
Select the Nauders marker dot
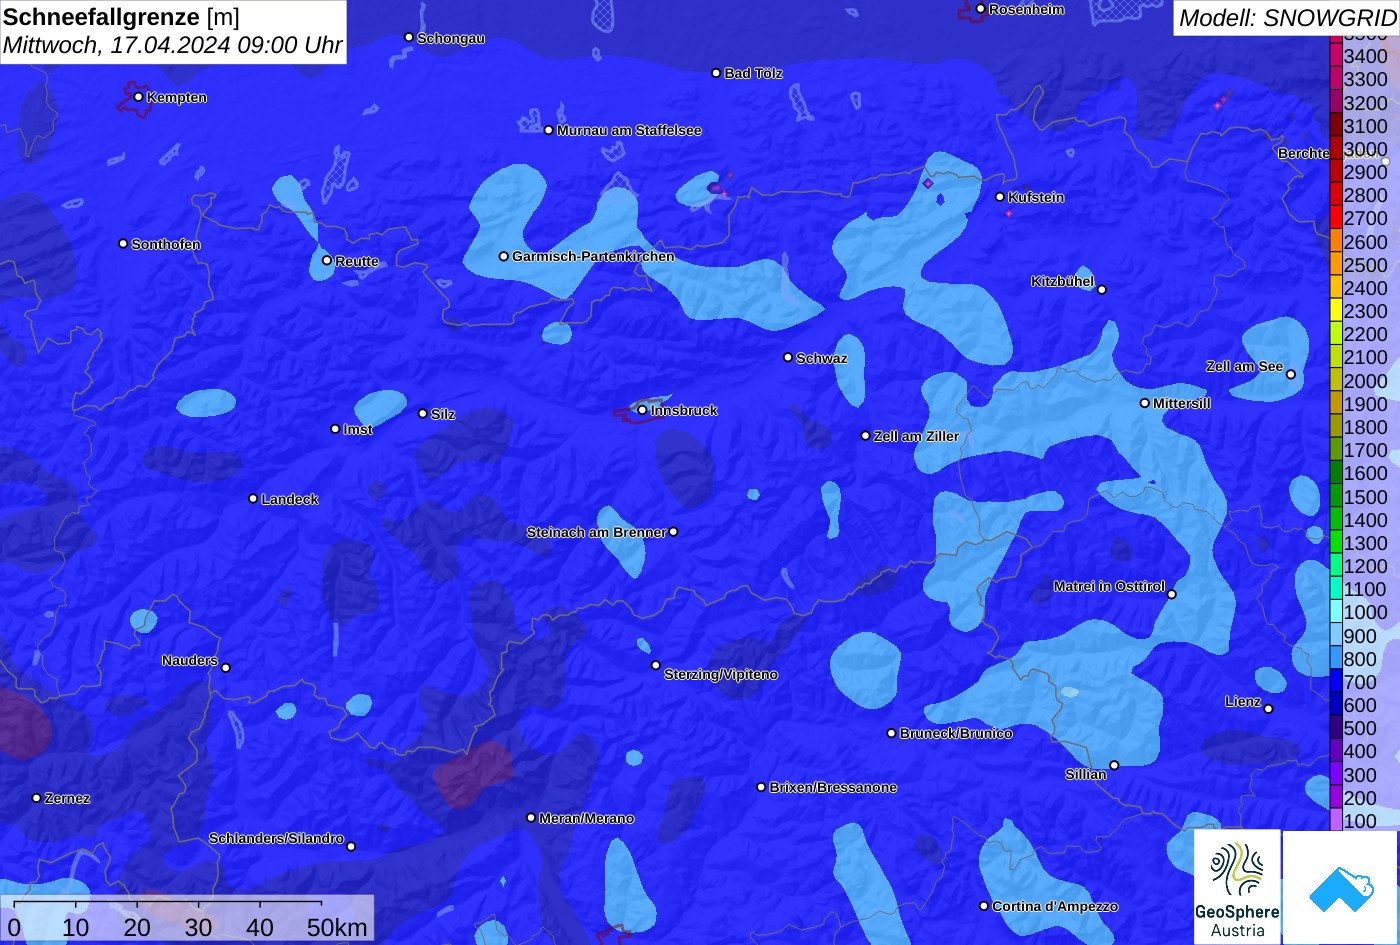(226, 668)
